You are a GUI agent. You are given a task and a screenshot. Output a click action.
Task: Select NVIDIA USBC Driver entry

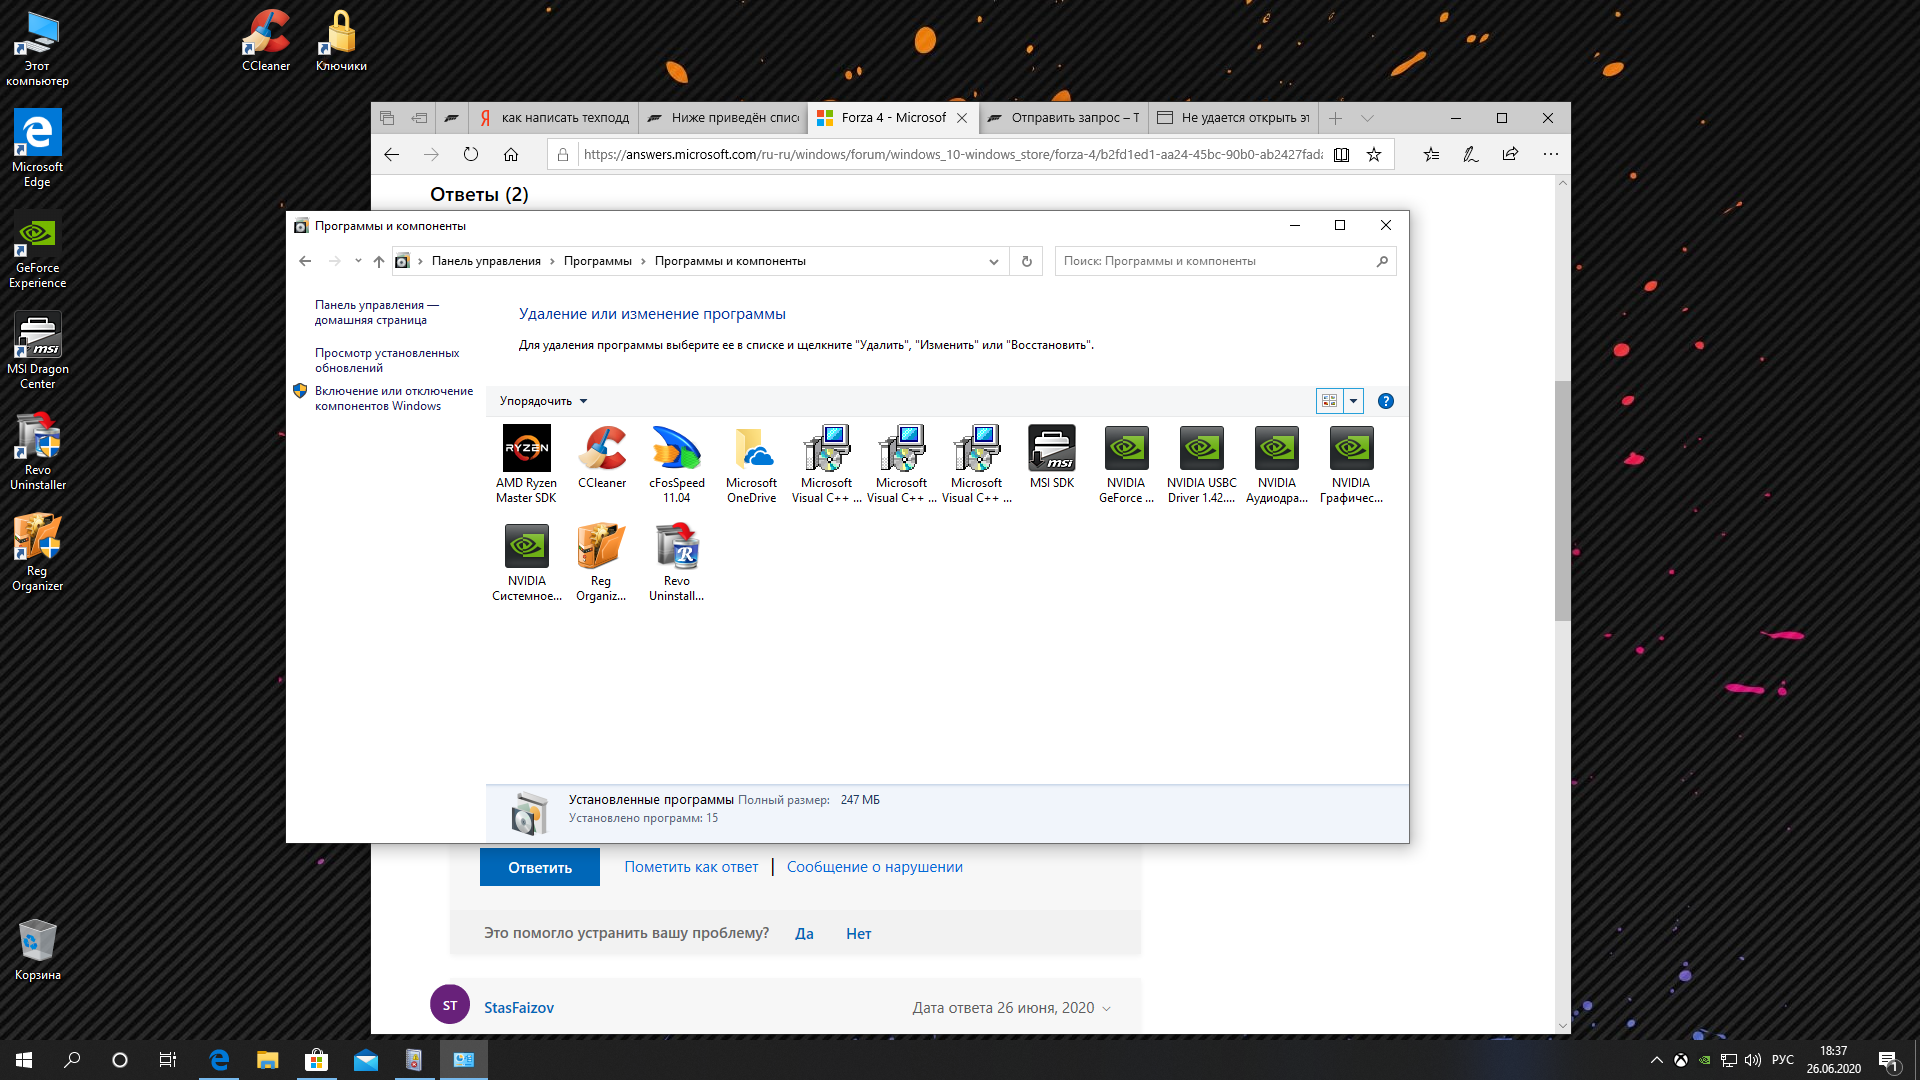[1201, 464]
